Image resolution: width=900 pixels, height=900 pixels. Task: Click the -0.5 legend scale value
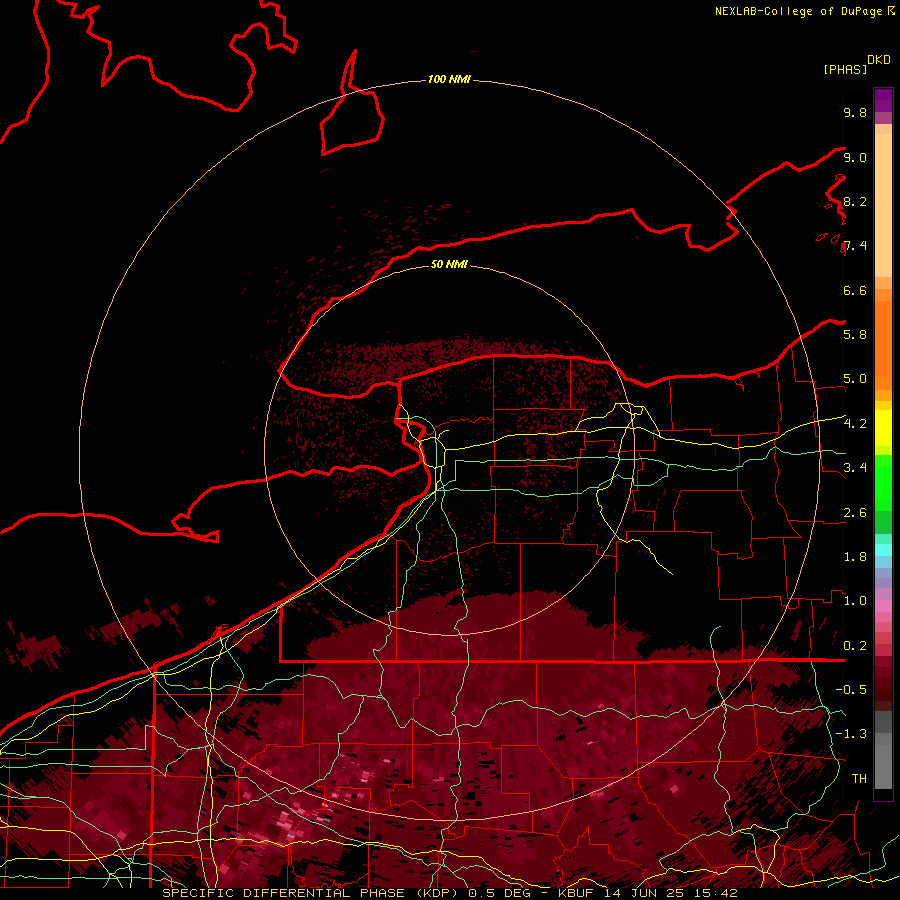click(851, 690)
